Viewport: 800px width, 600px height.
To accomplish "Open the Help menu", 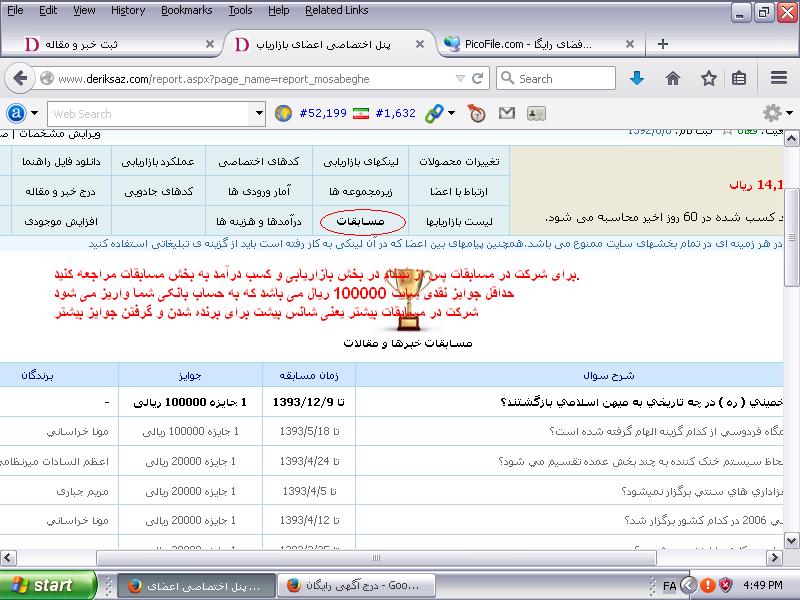I will (279, 10).
